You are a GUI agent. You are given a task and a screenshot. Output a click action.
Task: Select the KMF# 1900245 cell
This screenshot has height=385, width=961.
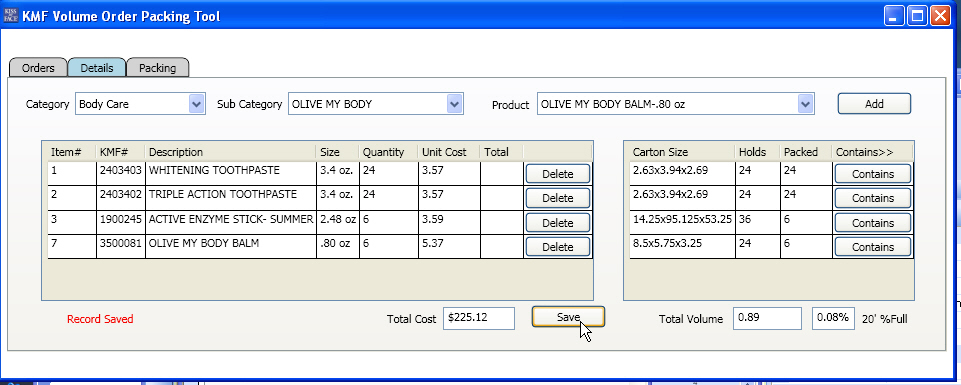[x=121, y=223]
